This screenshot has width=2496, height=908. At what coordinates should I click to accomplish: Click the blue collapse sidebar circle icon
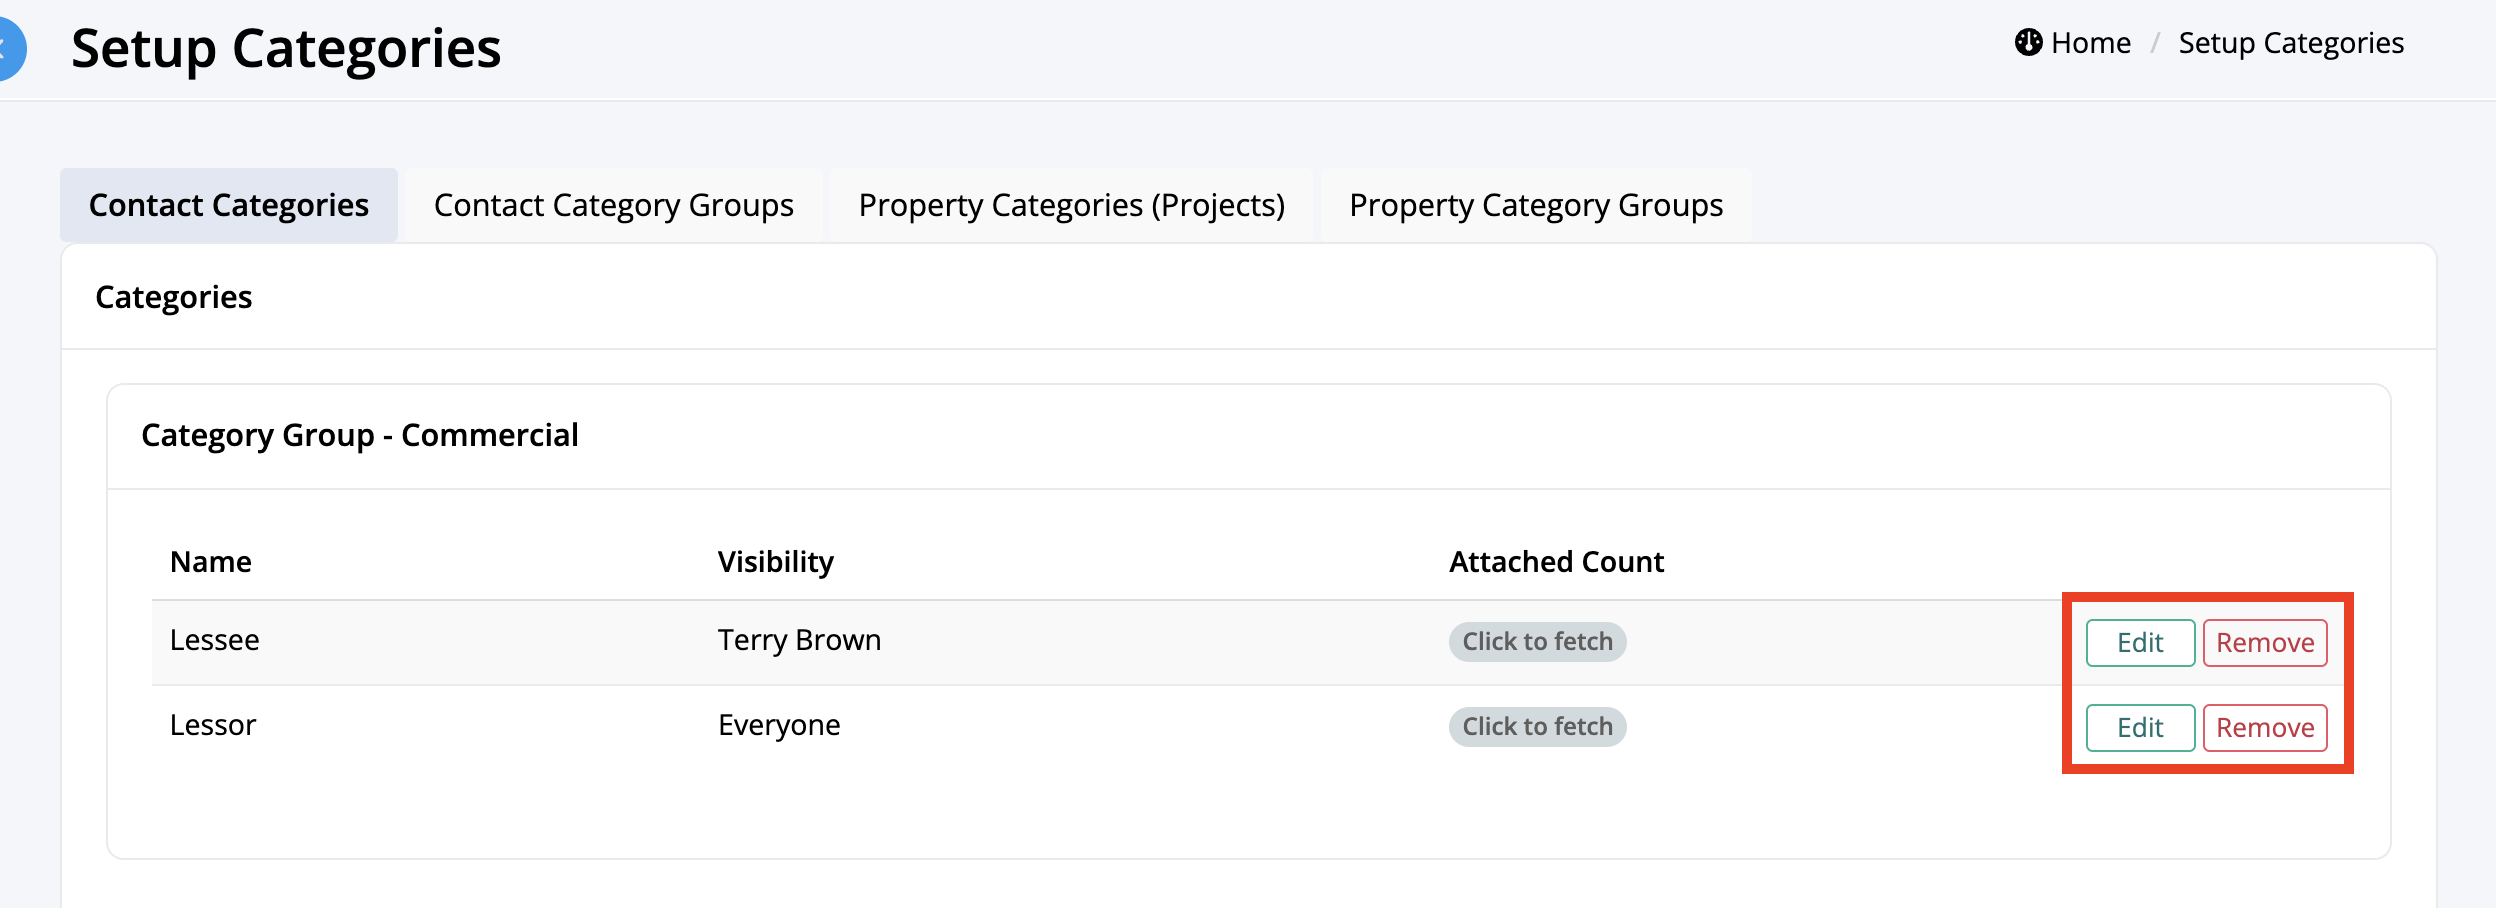click(8, 48)
